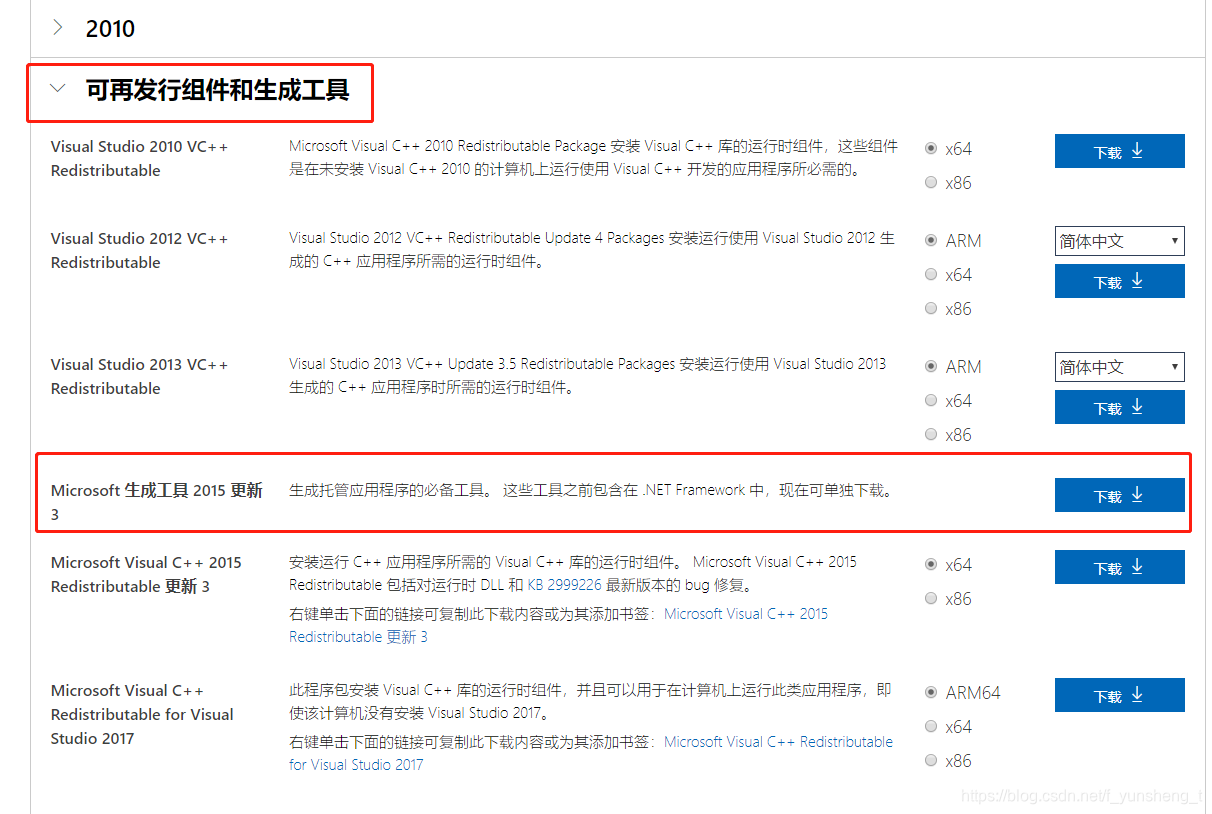Select ARM for Visual Studio 2012 VC++ Redistributable
Screen dimensions: 1212x814
point(931,240)
